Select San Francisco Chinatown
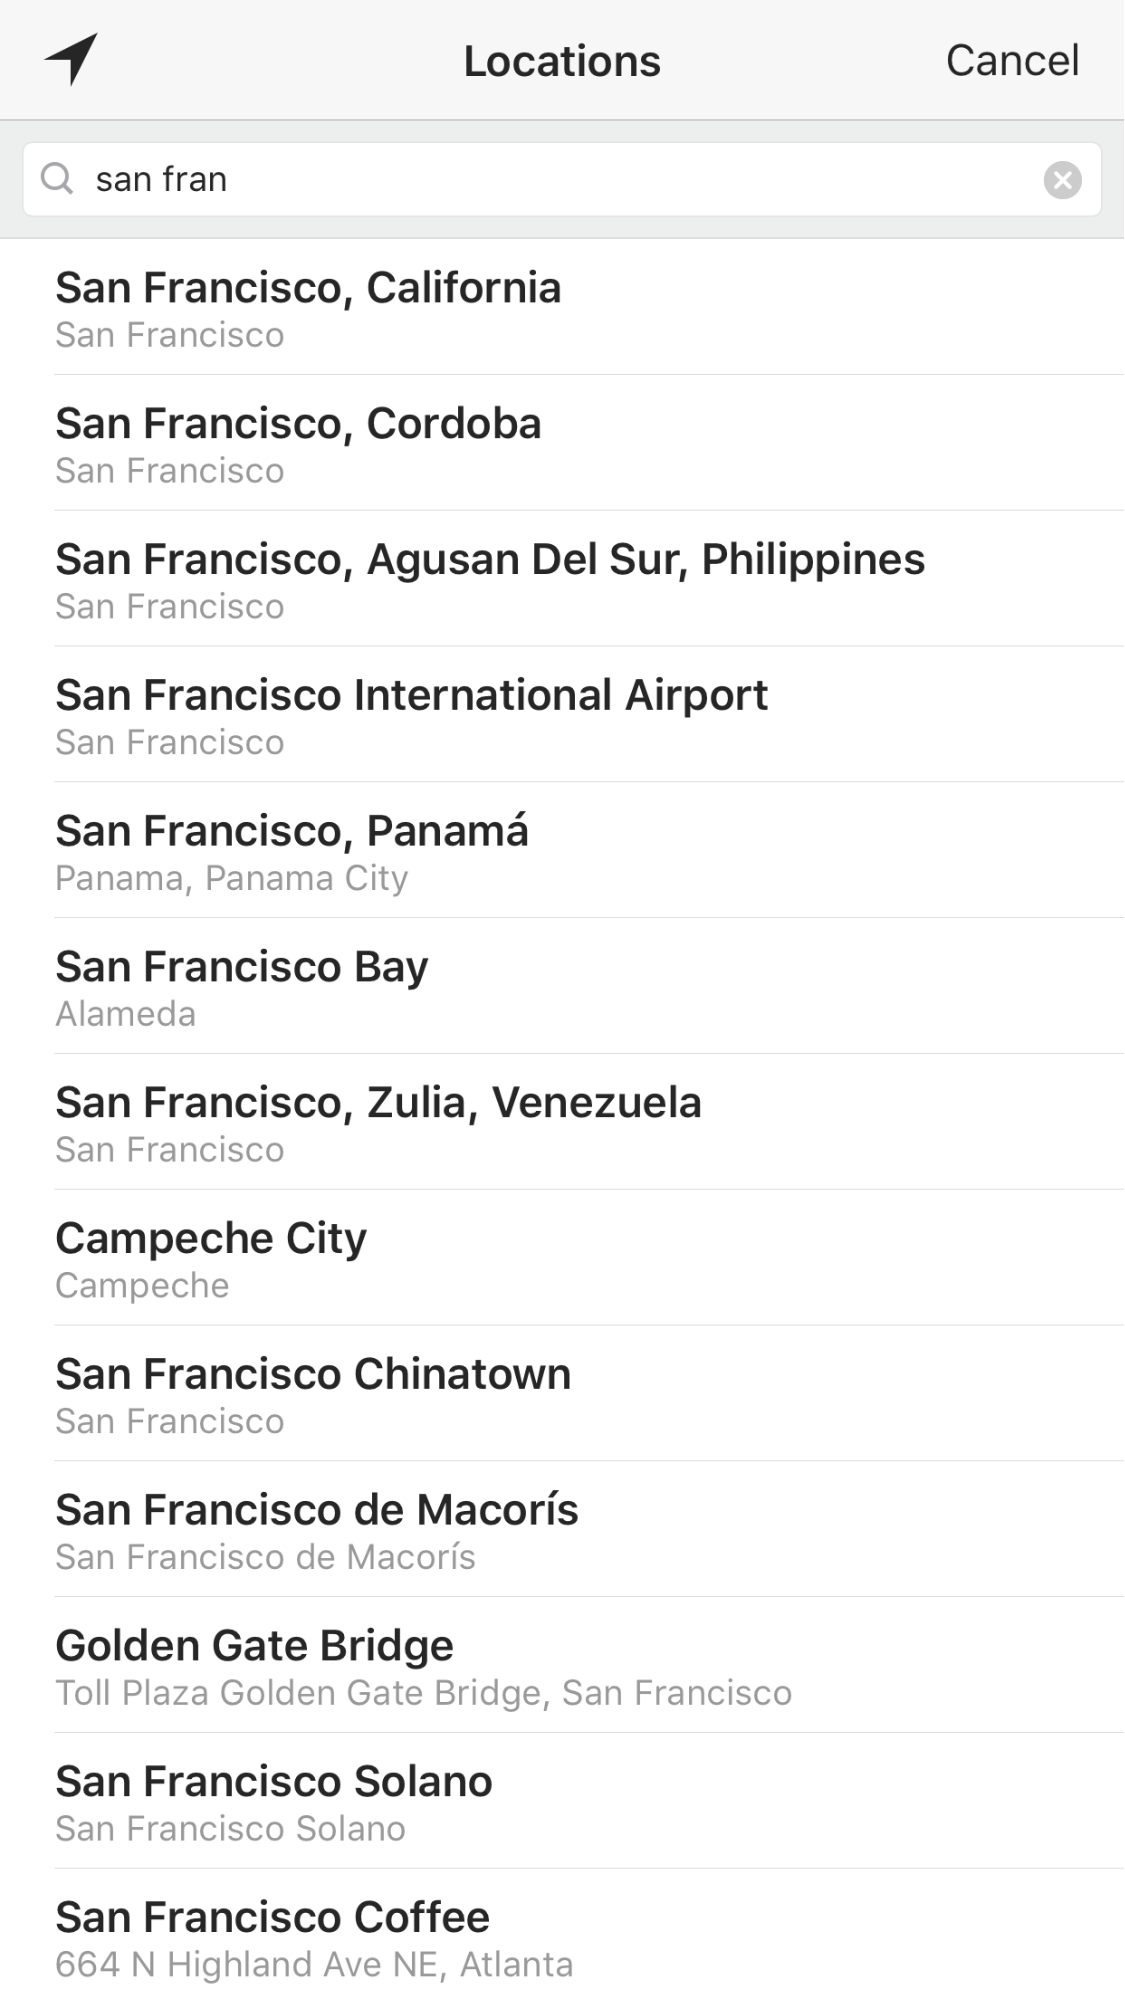This screenshot has width=1125, height=1999. click(x=313, y=1395)
